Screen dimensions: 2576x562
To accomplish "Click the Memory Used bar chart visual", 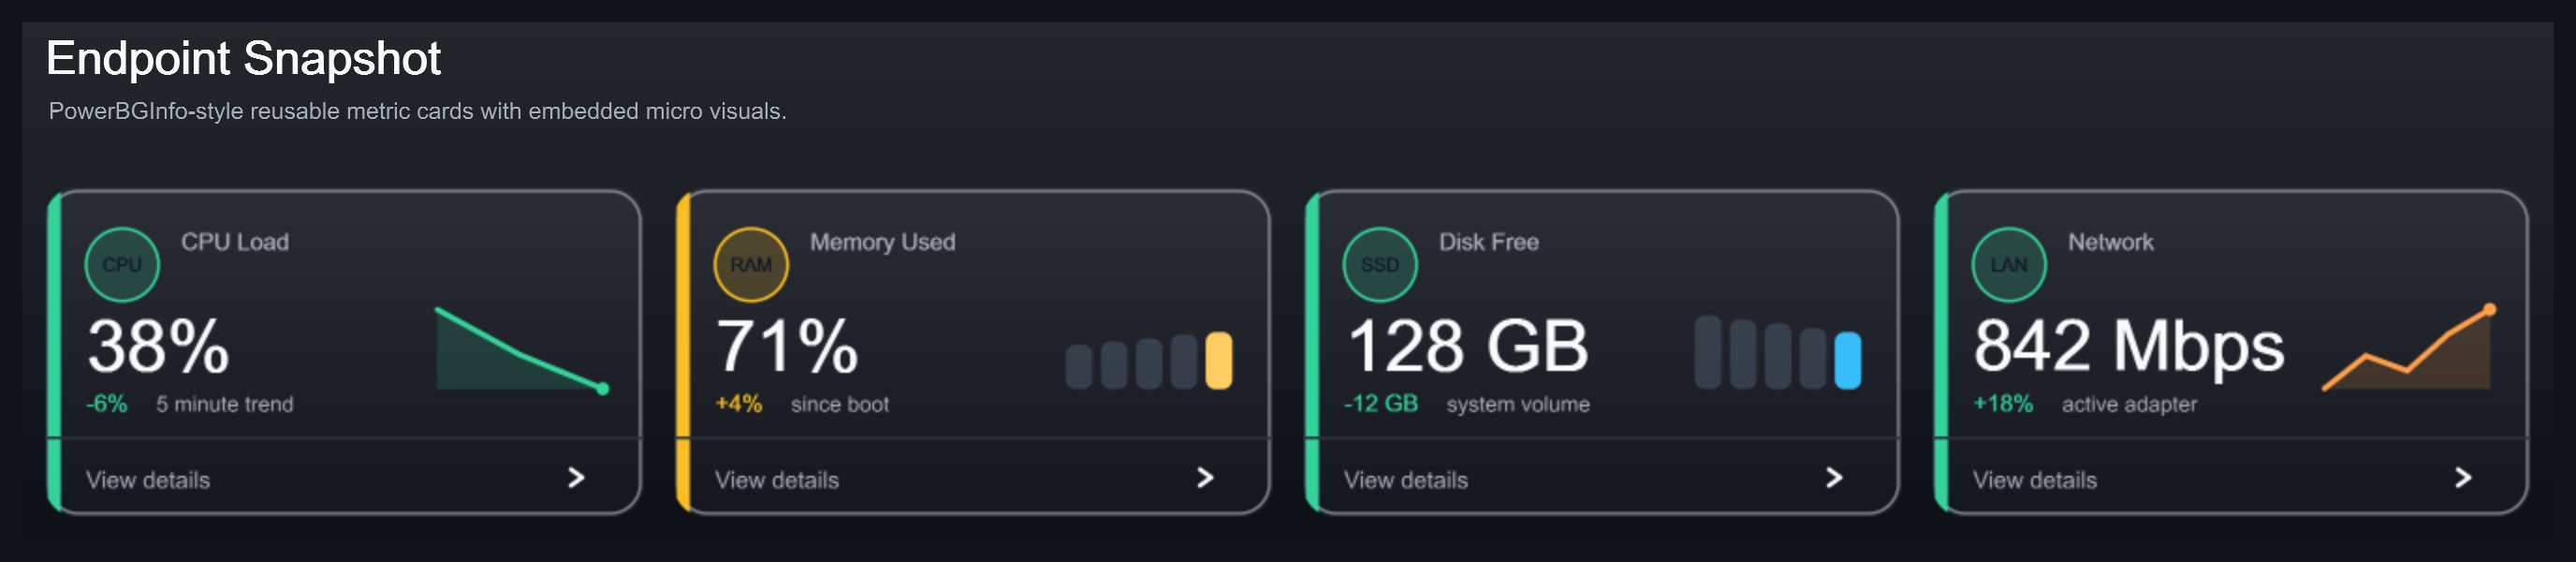I will click(1149, 360).
